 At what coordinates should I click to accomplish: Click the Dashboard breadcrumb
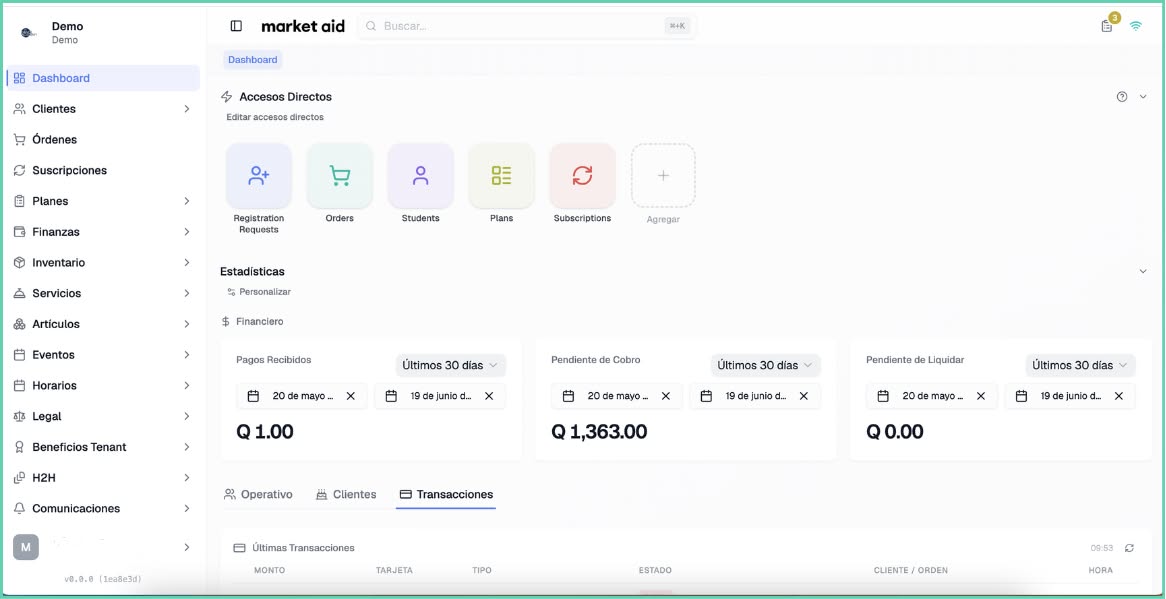pyautogui.click(x=253, y=59)
